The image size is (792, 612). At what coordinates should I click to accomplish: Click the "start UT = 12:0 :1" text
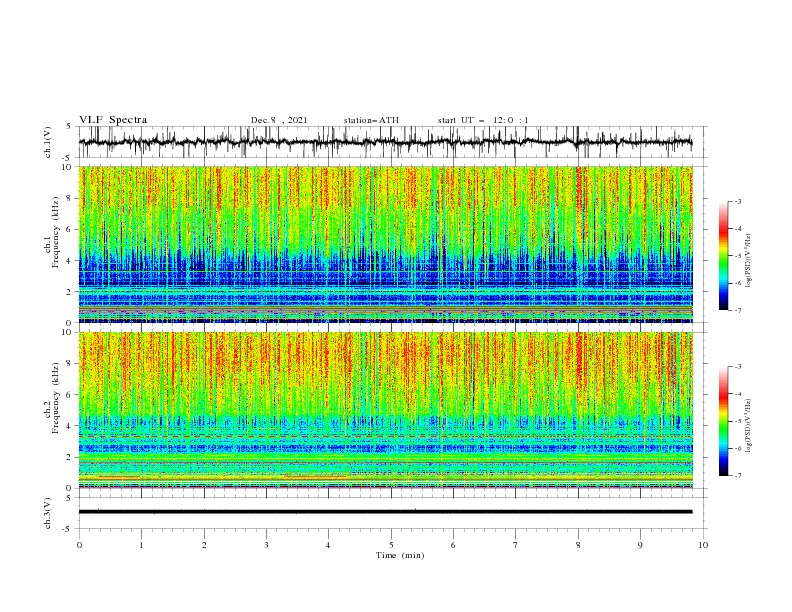pyautogui.click(x=483, y=120)
